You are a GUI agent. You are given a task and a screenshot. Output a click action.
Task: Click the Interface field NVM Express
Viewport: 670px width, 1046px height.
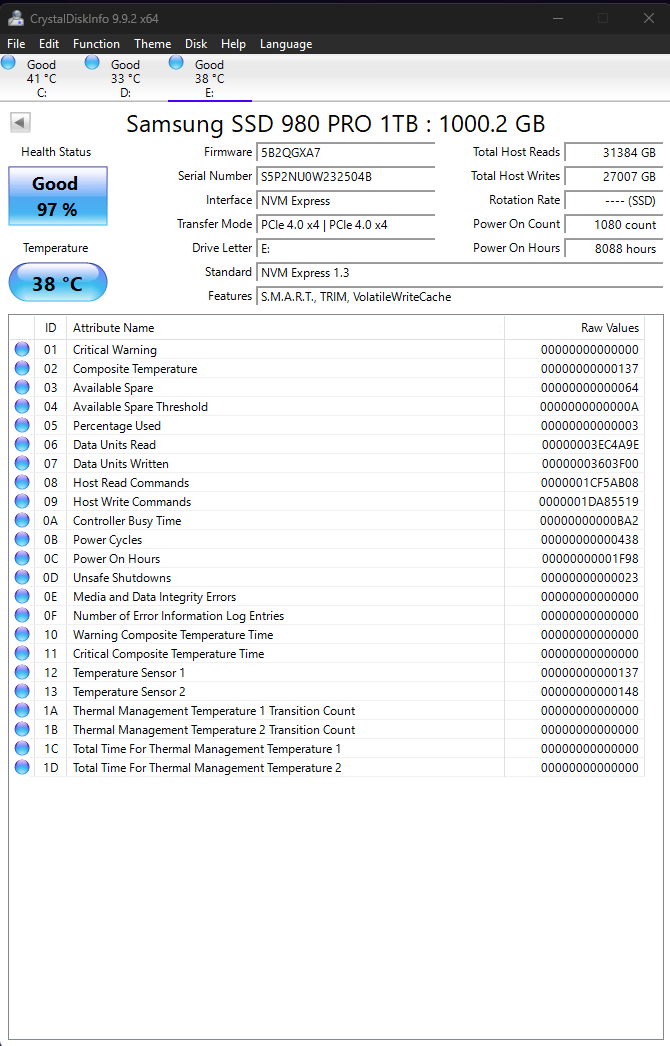(346, 200)
